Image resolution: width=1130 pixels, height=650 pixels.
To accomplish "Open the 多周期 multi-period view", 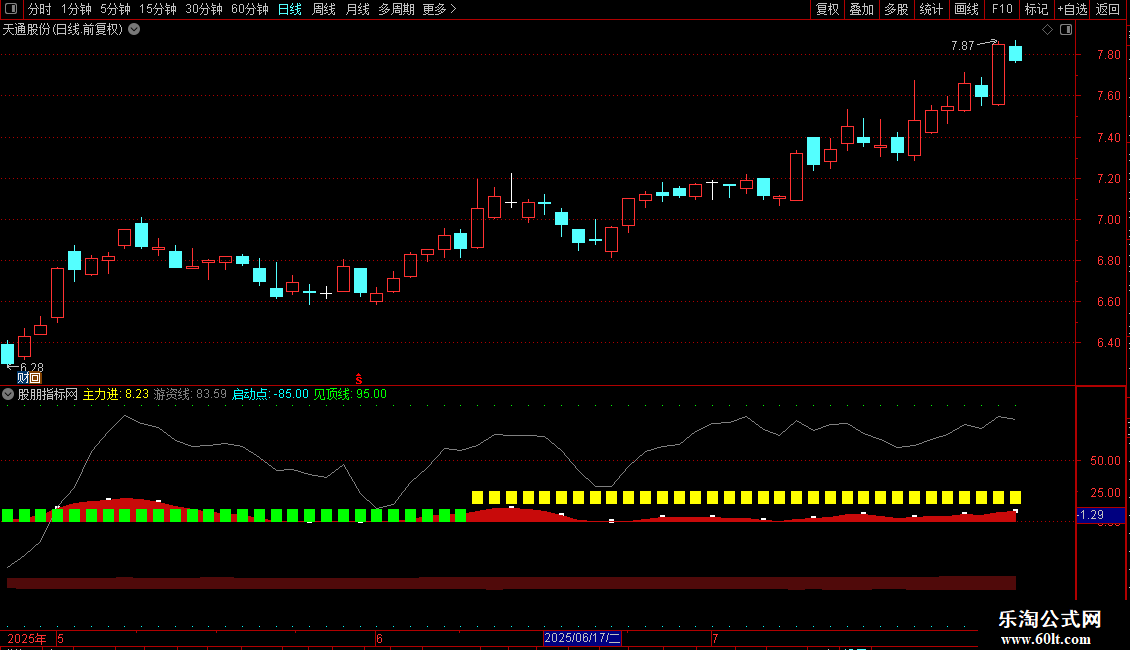I will (x=396, y=9).
